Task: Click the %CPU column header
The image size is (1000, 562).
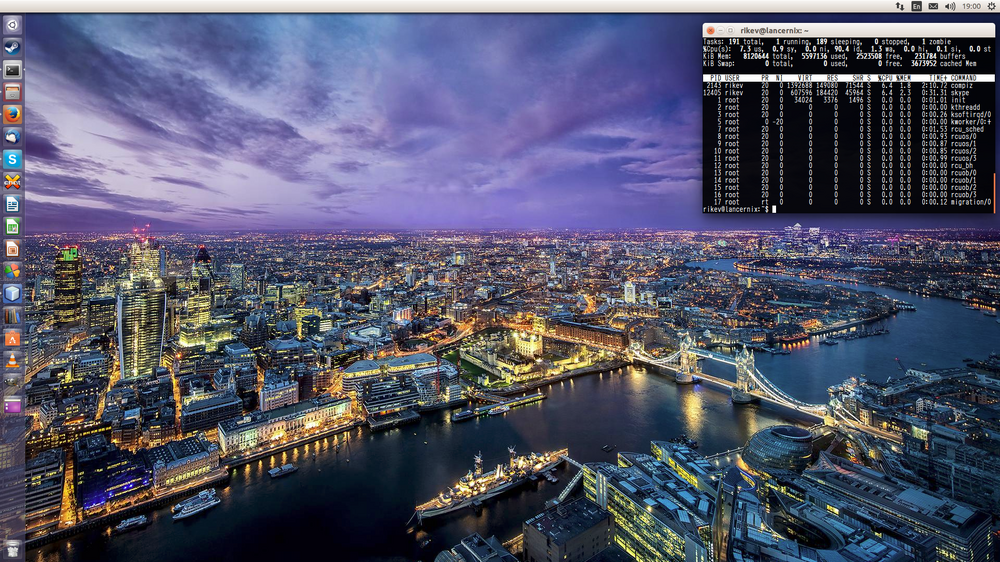Action: (x=884, y=78)
